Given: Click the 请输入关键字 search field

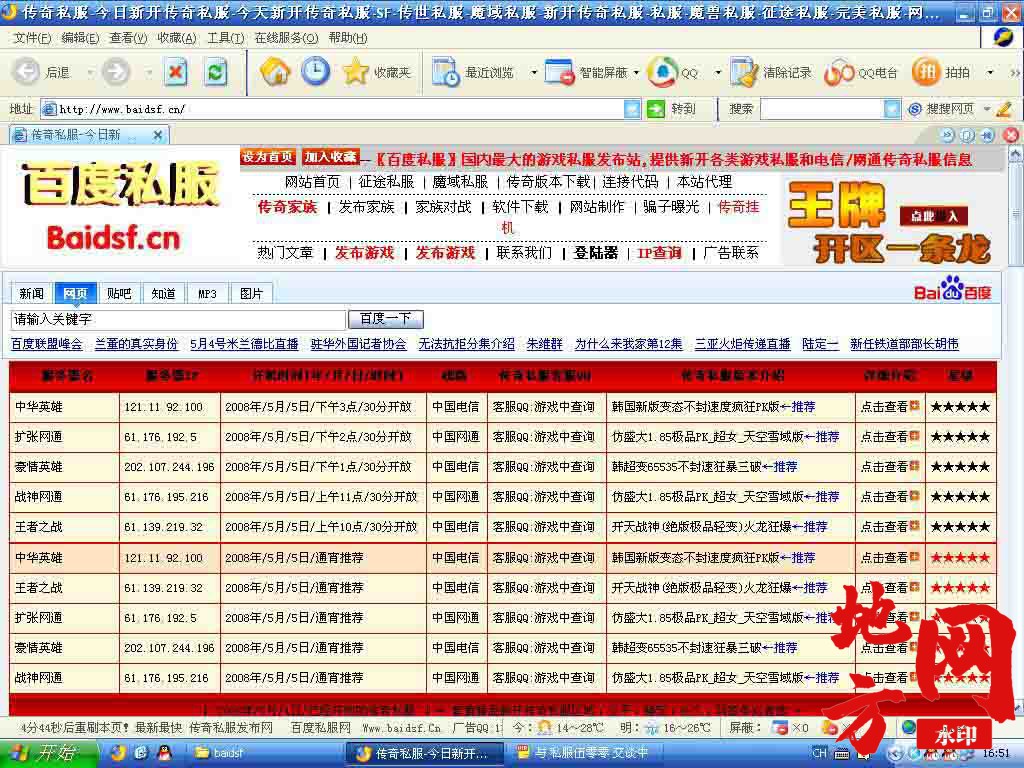Looking at the screenshot, I should tap(178, 319).
